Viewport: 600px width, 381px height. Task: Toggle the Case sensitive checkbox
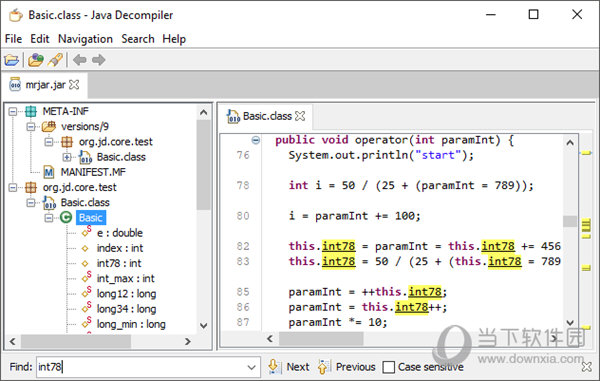[388, 367]
